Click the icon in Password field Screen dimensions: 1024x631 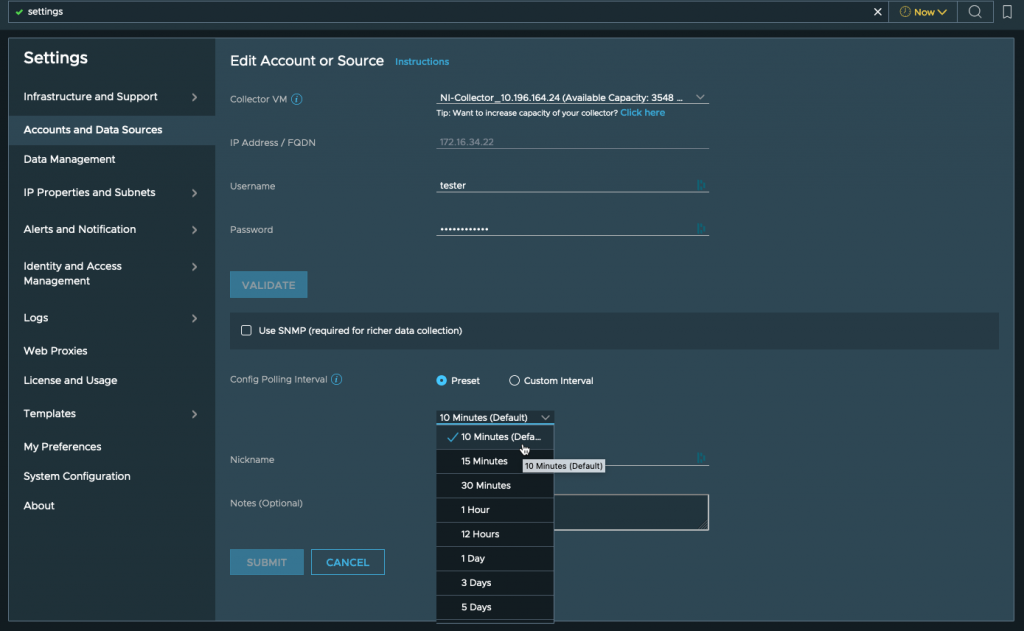[701, 229]
